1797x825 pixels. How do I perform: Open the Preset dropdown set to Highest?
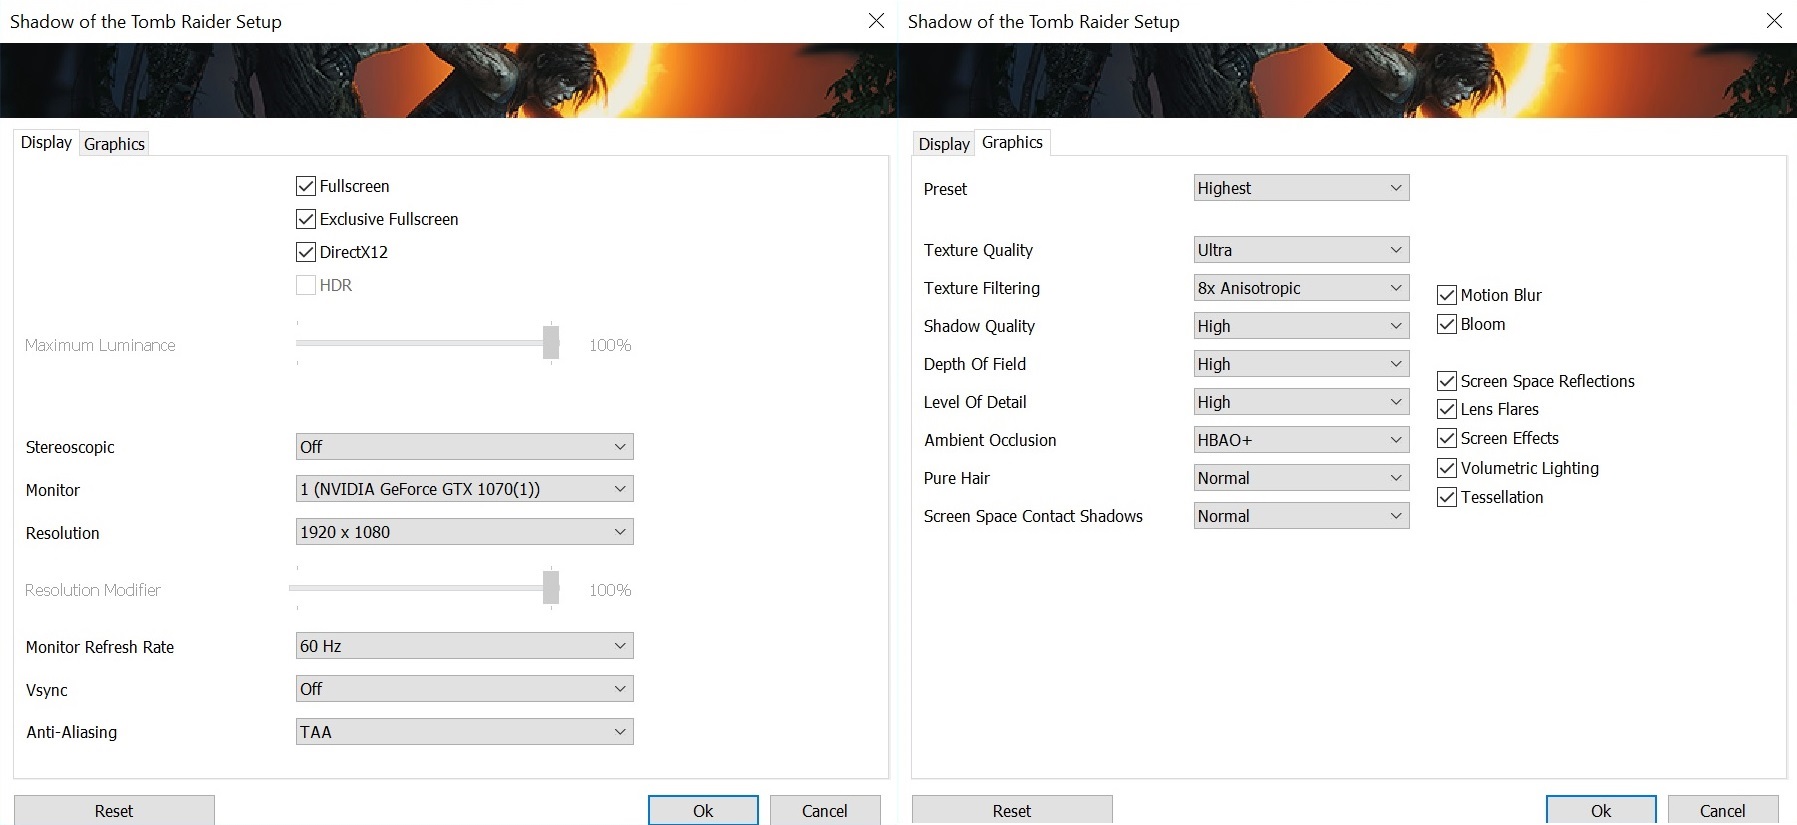click(1301, 188)
